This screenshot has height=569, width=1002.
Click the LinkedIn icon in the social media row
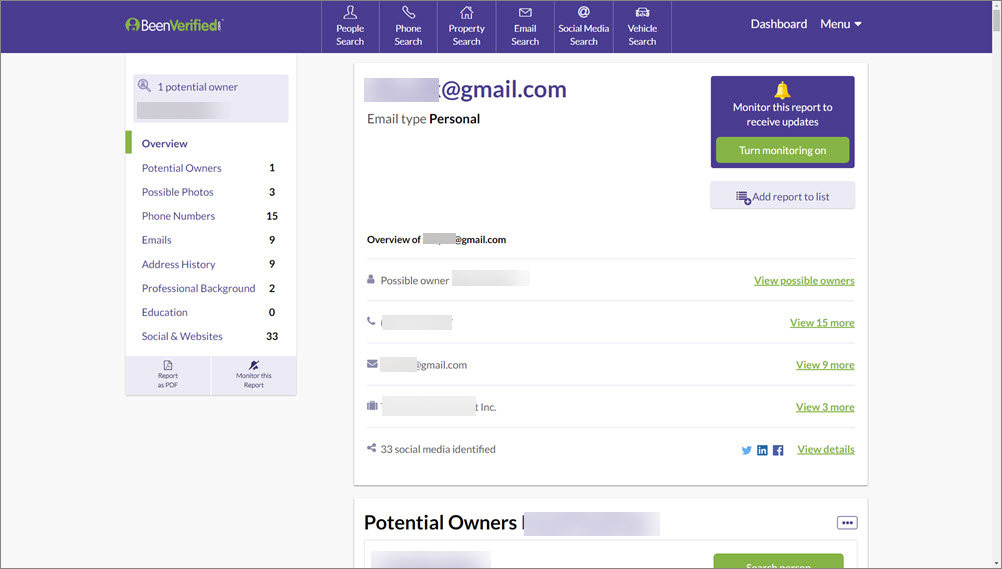(762, 450)
